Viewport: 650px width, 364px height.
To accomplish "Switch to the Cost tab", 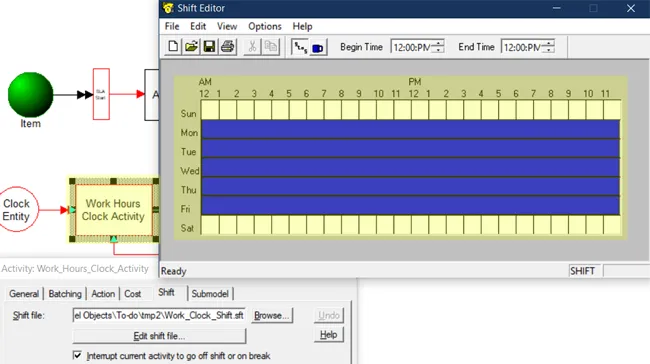I will (x=133, y=294).
